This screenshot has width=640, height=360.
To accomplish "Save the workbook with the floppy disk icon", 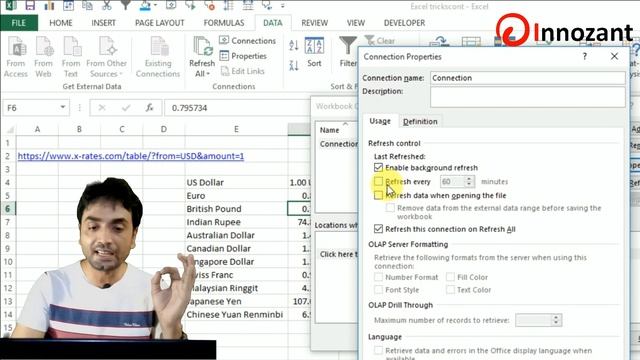I will pos(30,5).
